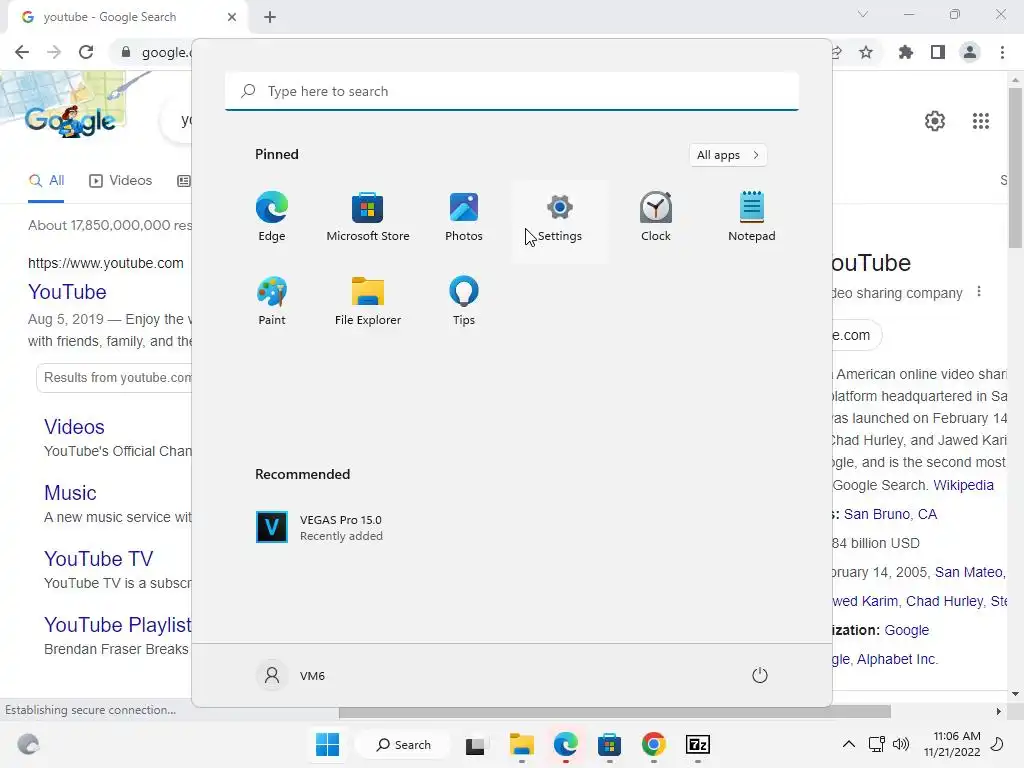Open the Tips app
The height and width of the screenshot is (768, 1024).
point(464,301)
